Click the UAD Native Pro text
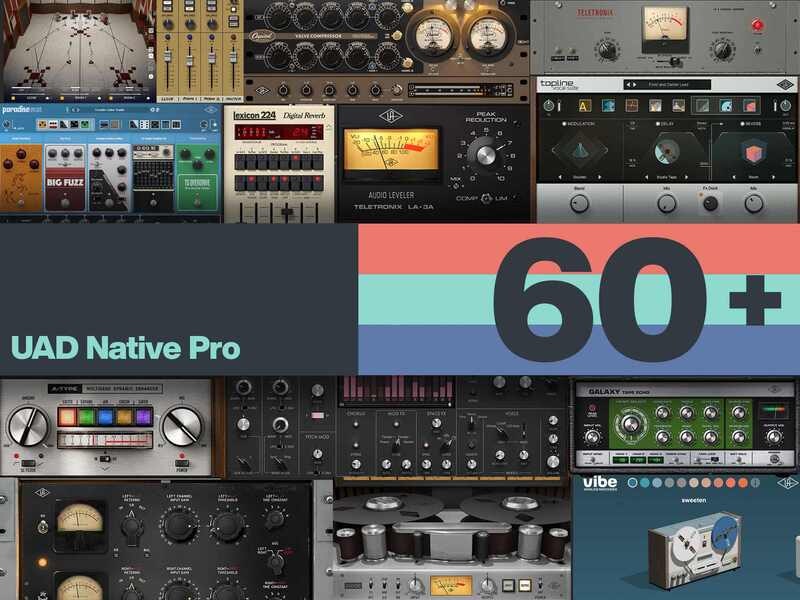 126,348
